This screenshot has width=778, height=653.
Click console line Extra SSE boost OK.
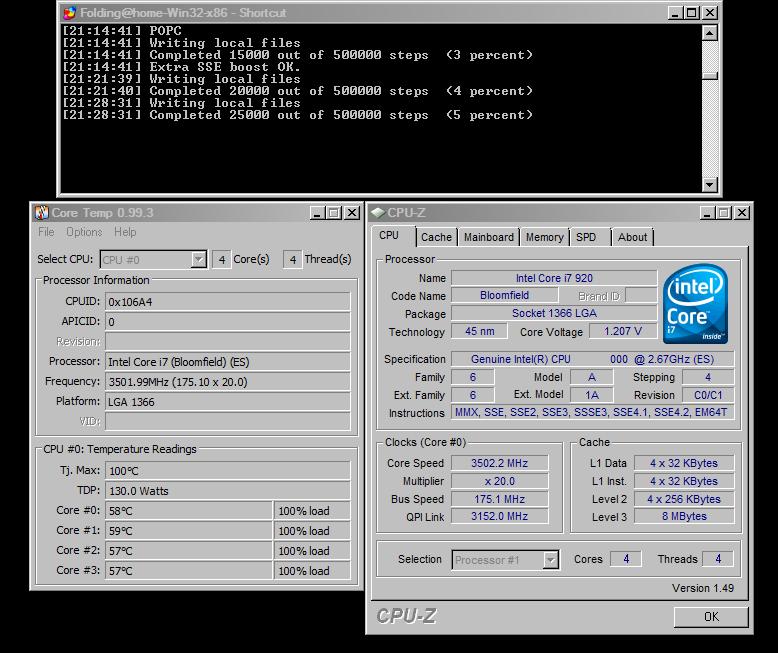point(182,67)
